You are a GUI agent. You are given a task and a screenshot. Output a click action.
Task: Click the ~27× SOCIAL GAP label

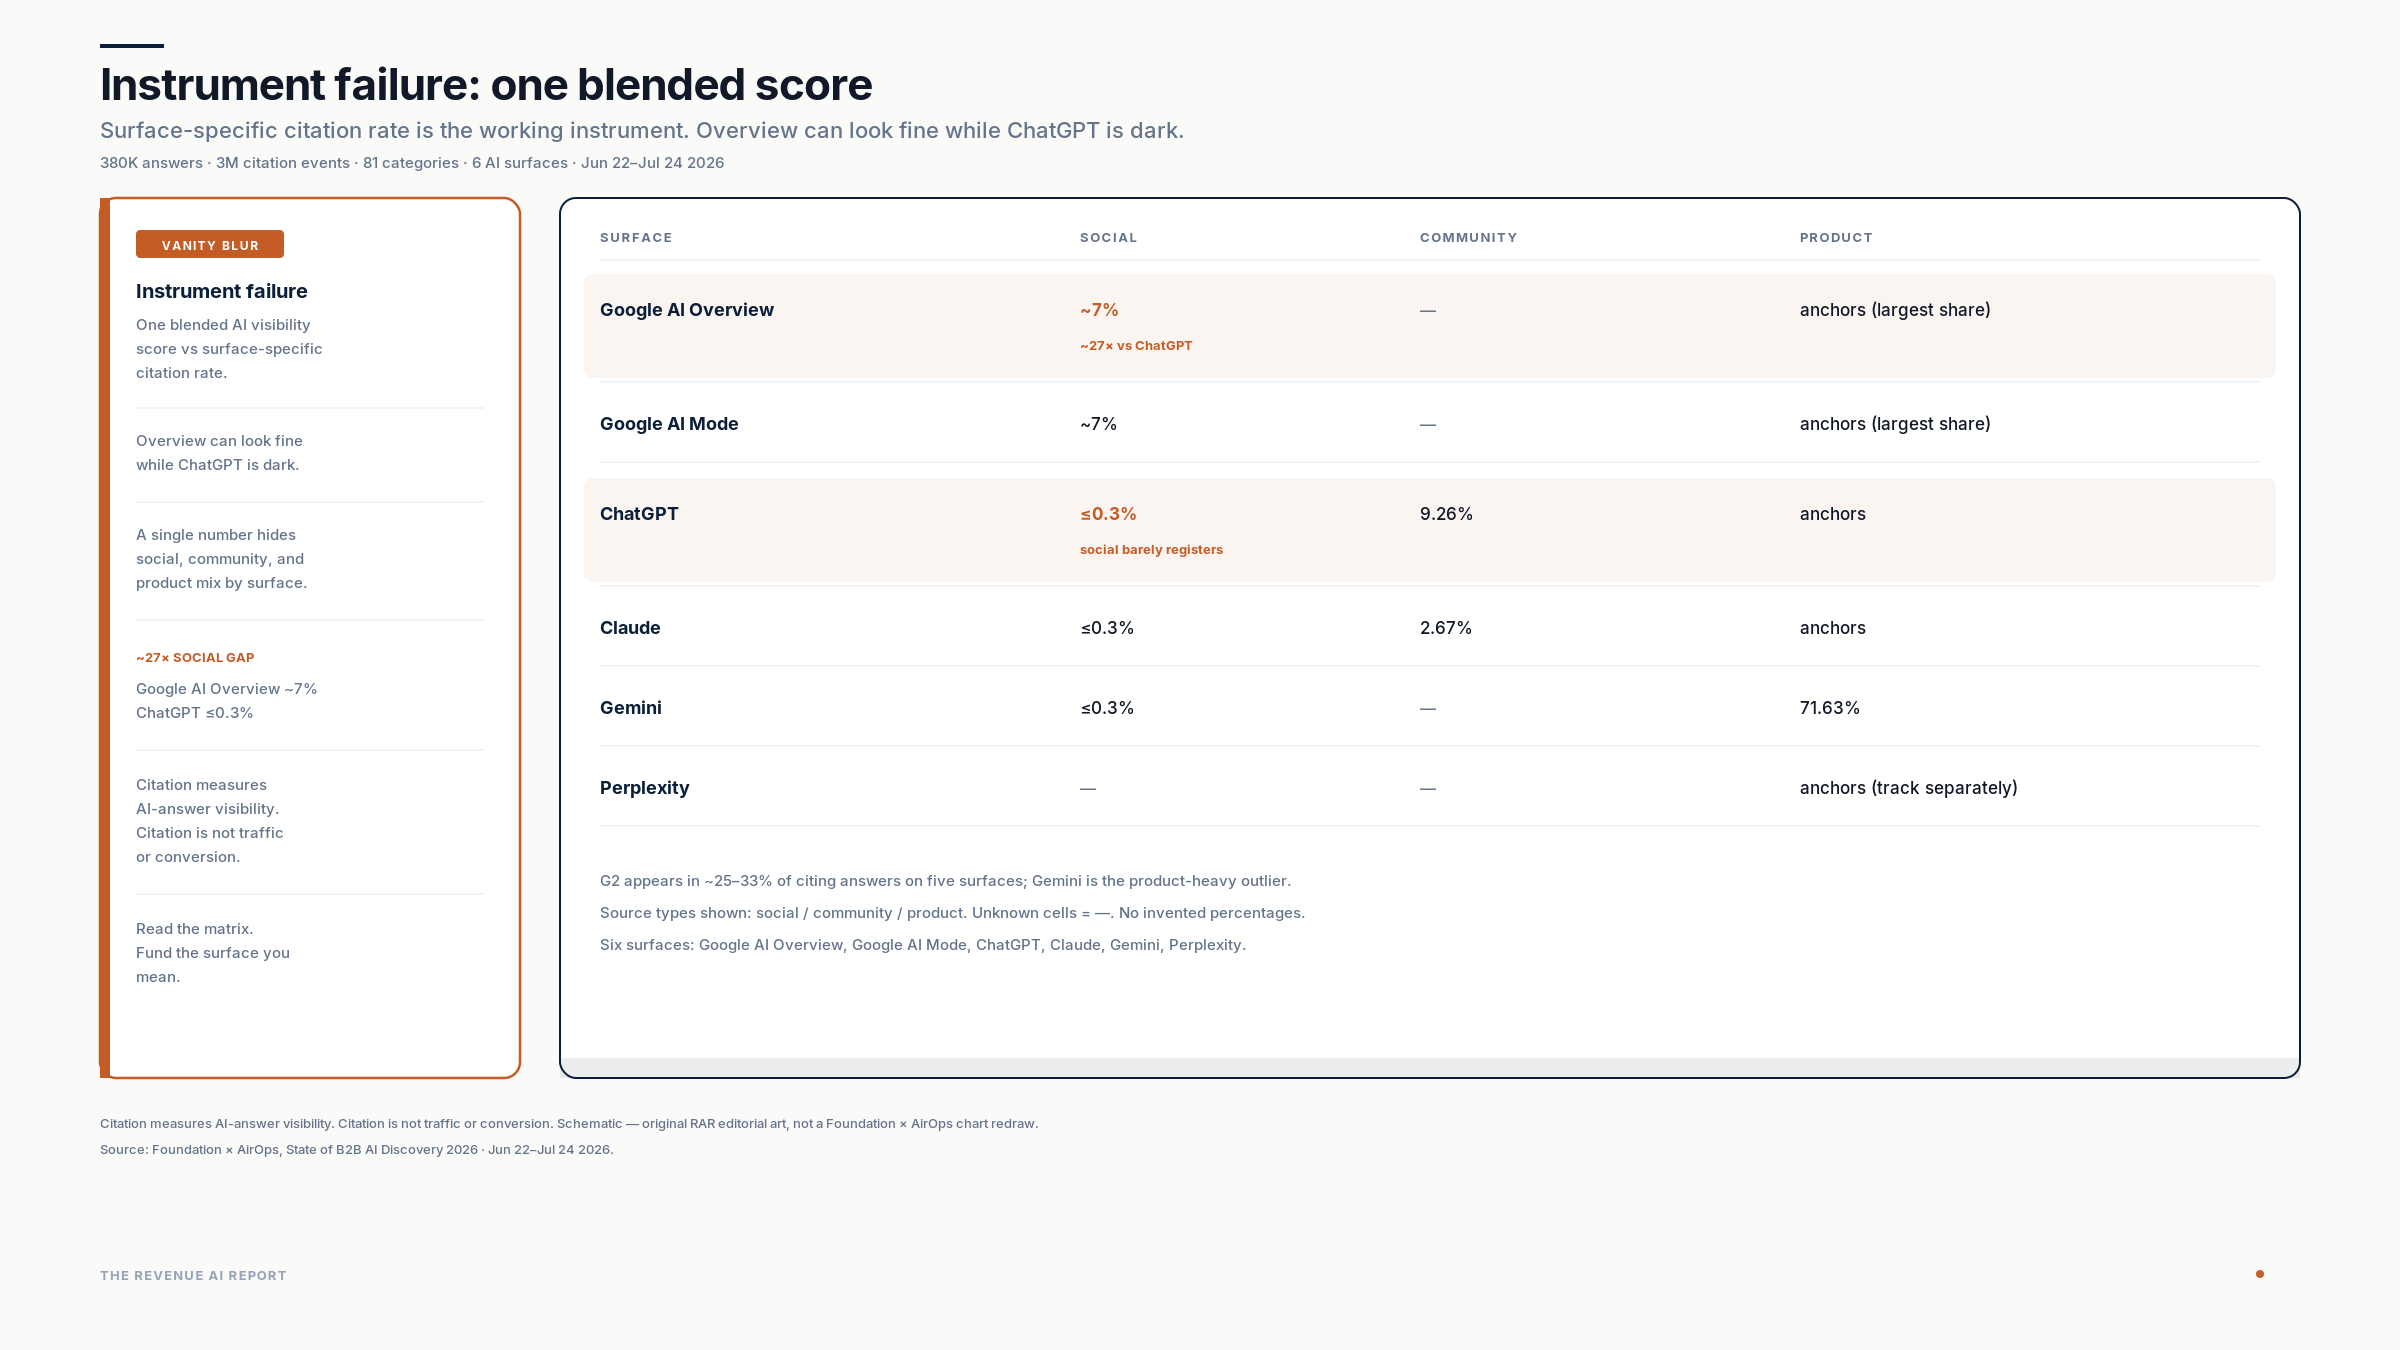[x=195, y=658]
